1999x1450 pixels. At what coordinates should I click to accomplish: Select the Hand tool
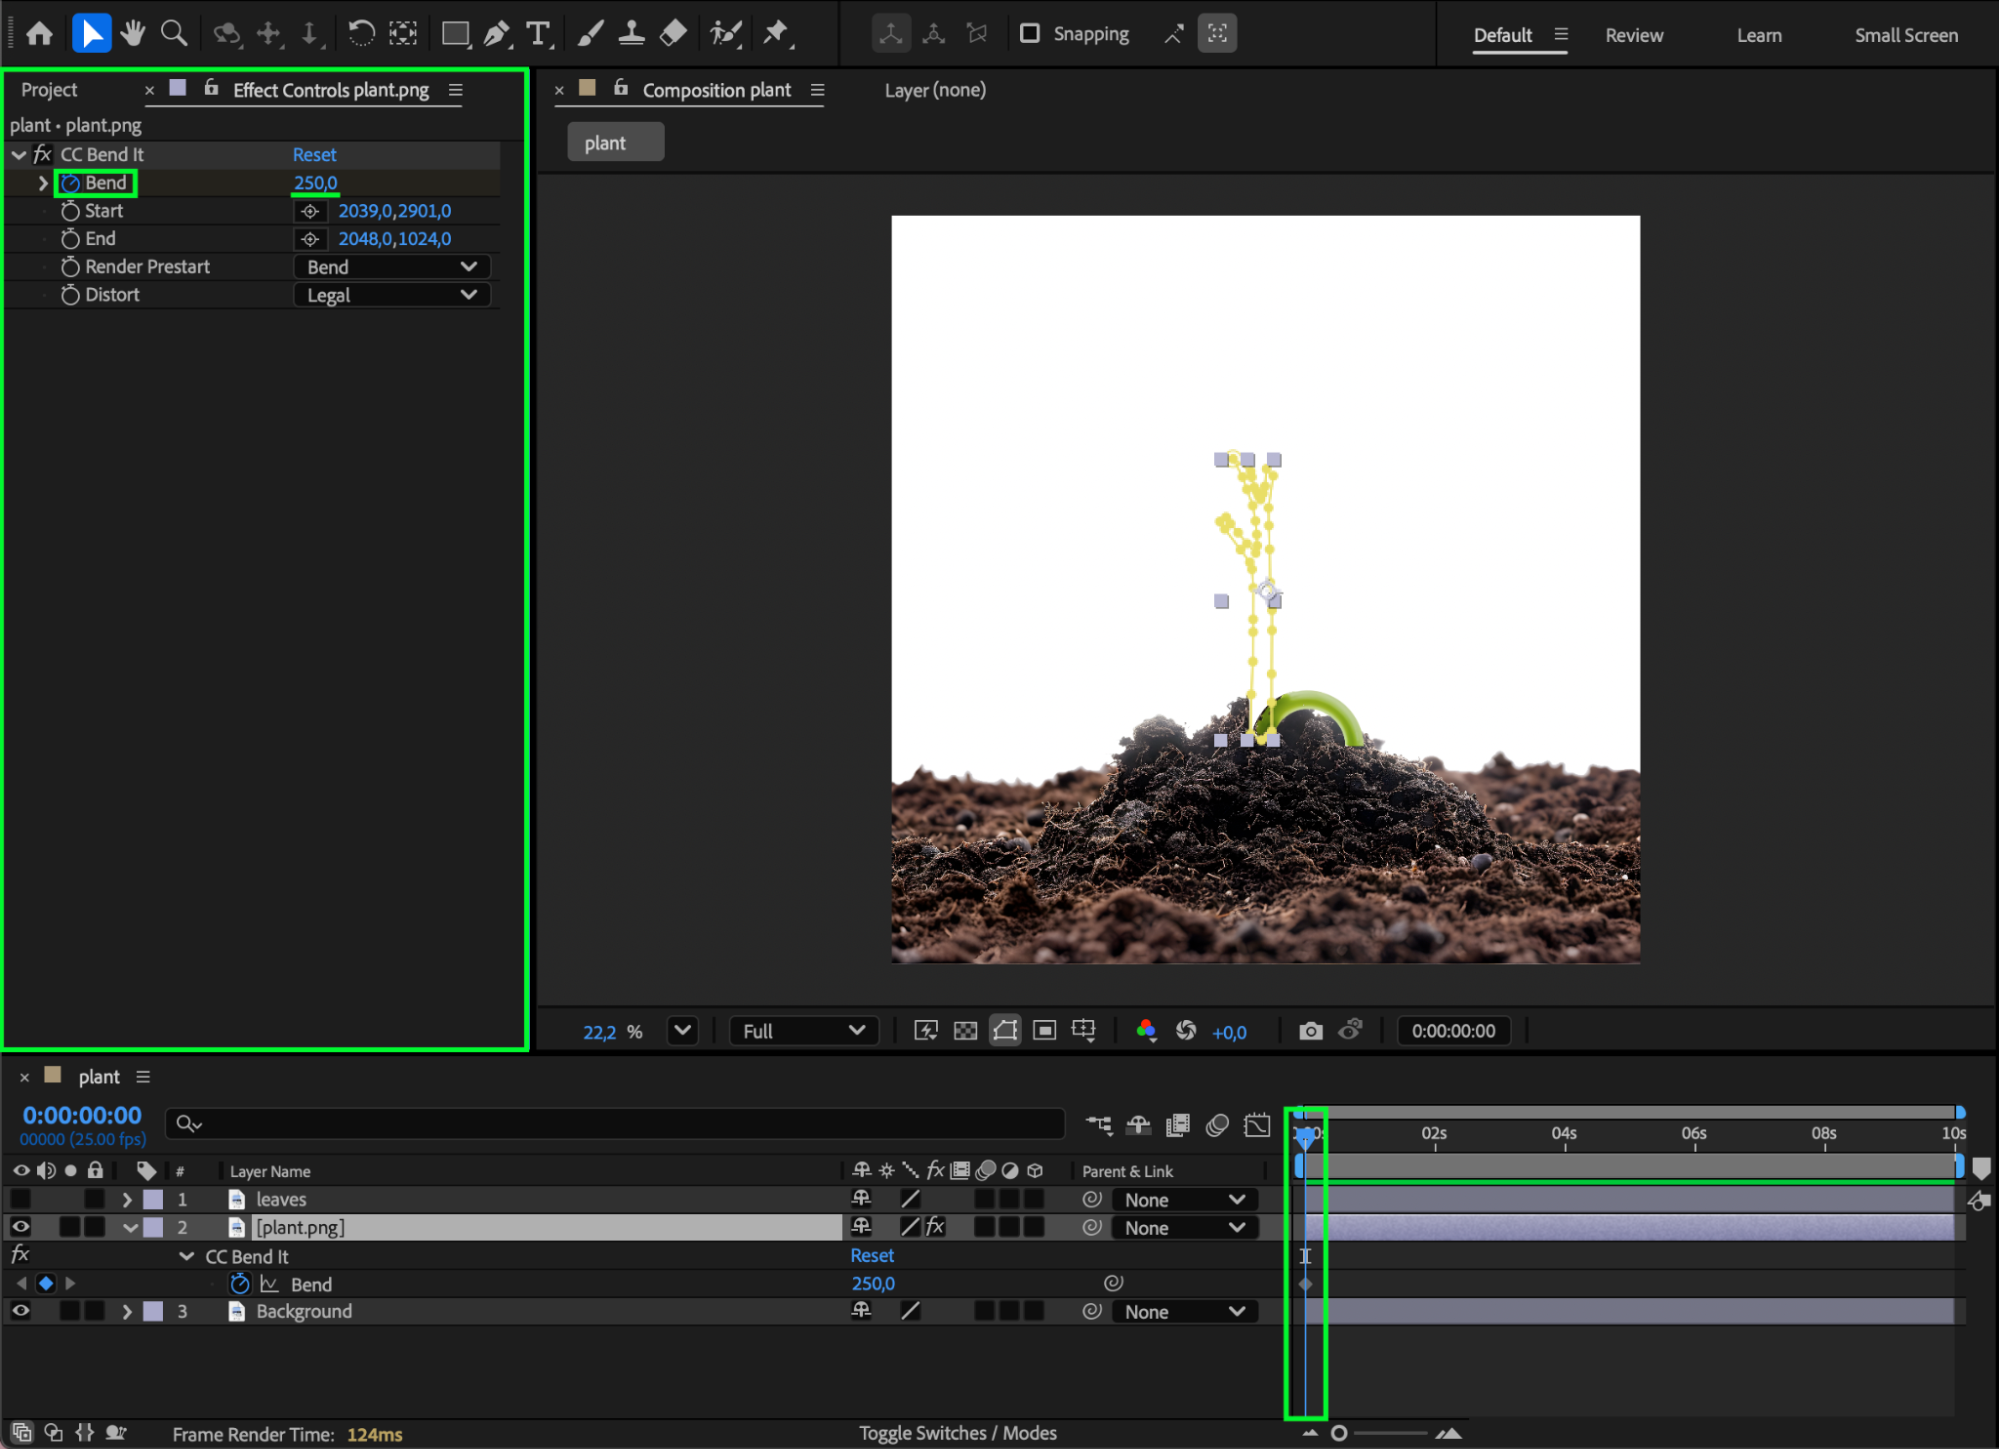[132, 34]
